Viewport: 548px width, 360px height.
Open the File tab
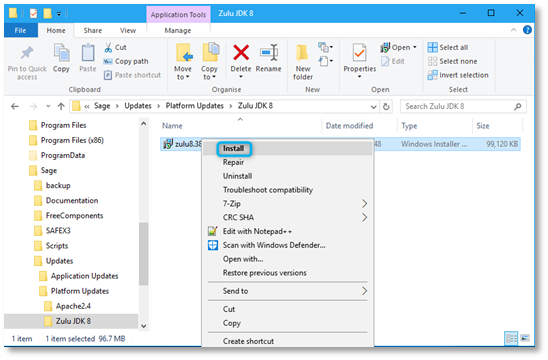click(21, 30)
